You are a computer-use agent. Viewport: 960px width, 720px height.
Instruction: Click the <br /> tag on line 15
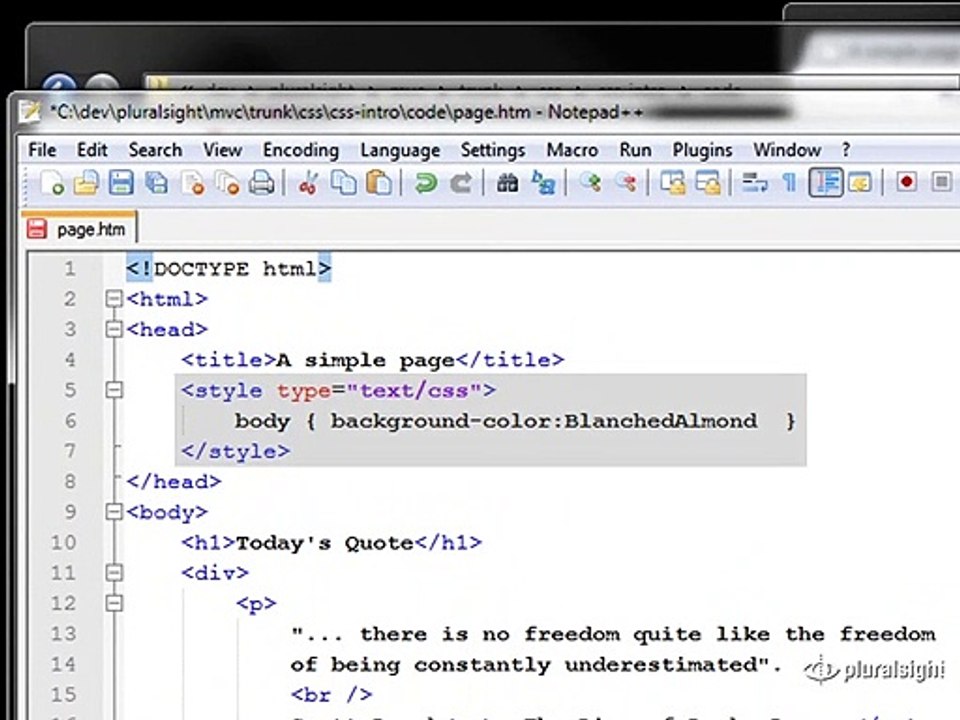(x=331, y=695)
